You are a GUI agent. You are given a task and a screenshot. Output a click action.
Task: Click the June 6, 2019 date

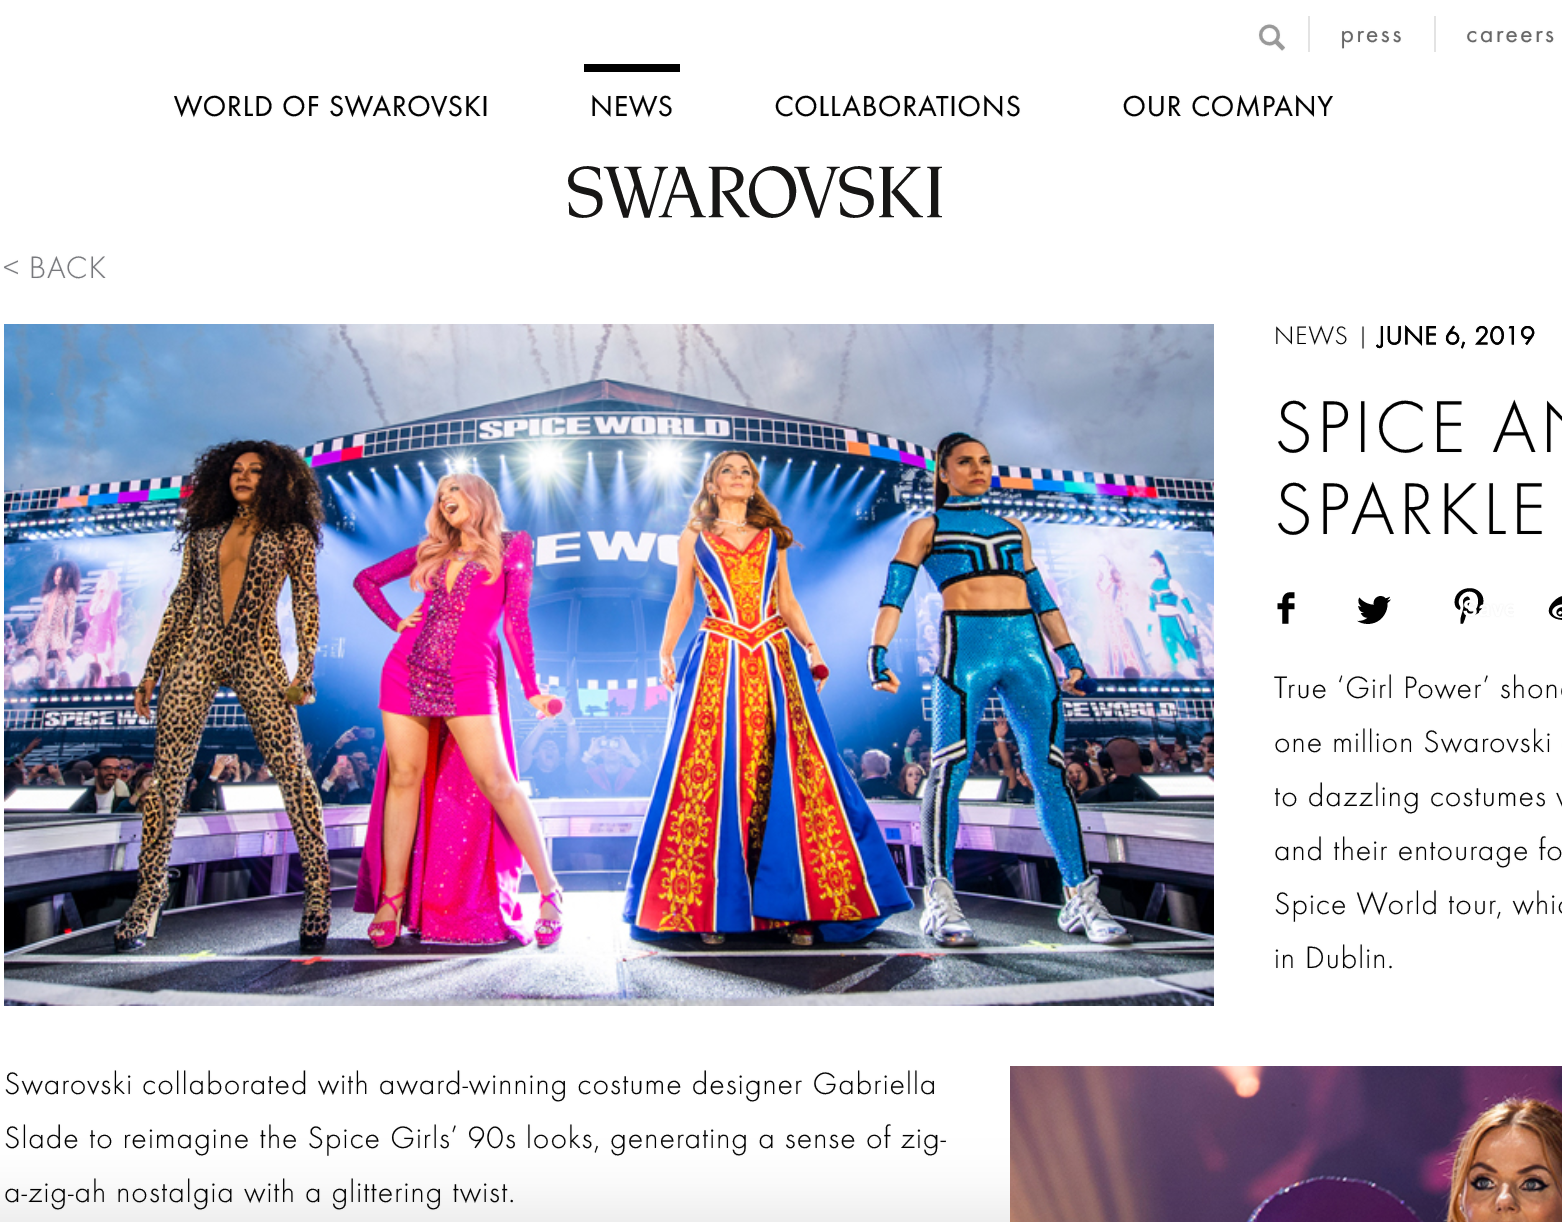(x=1455, y=336)
